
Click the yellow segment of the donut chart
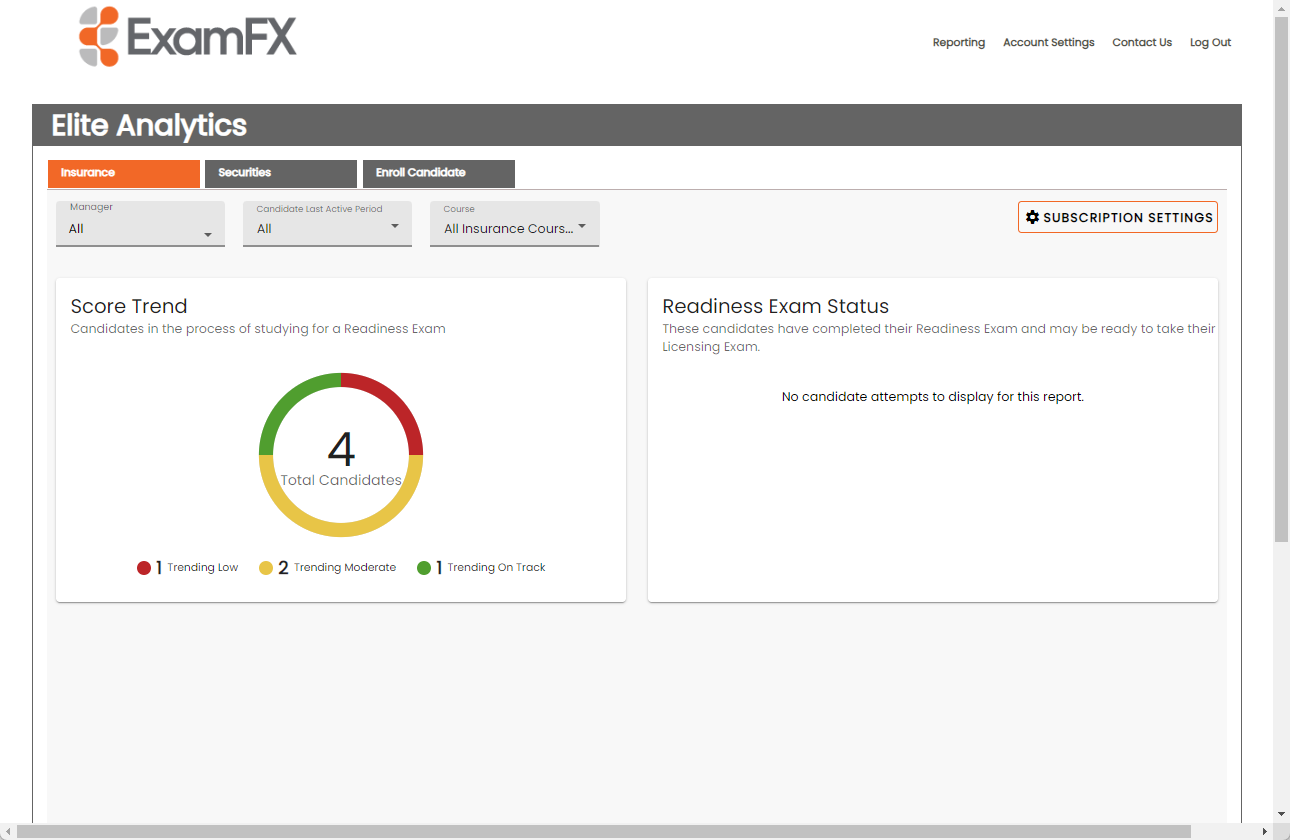[x=341, y=529]
